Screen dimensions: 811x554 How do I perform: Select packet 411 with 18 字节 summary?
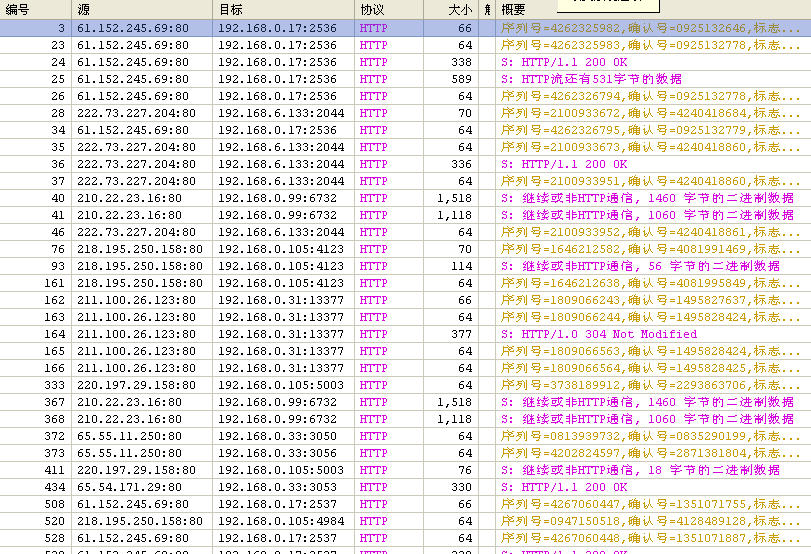pyautogui.click(x=300, y=471)
